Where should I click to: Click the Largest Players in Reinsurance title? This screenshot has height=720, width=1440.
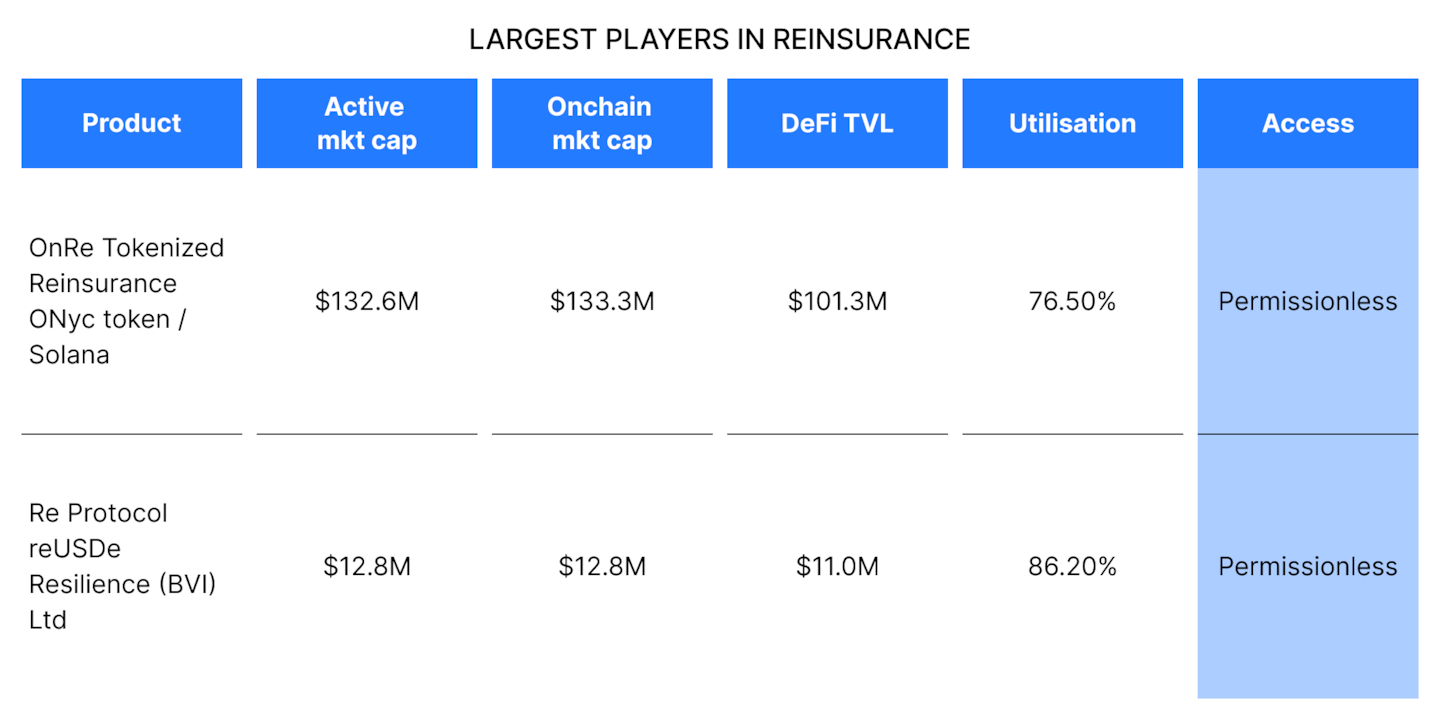pyautogui.click(x=719, y=40)
